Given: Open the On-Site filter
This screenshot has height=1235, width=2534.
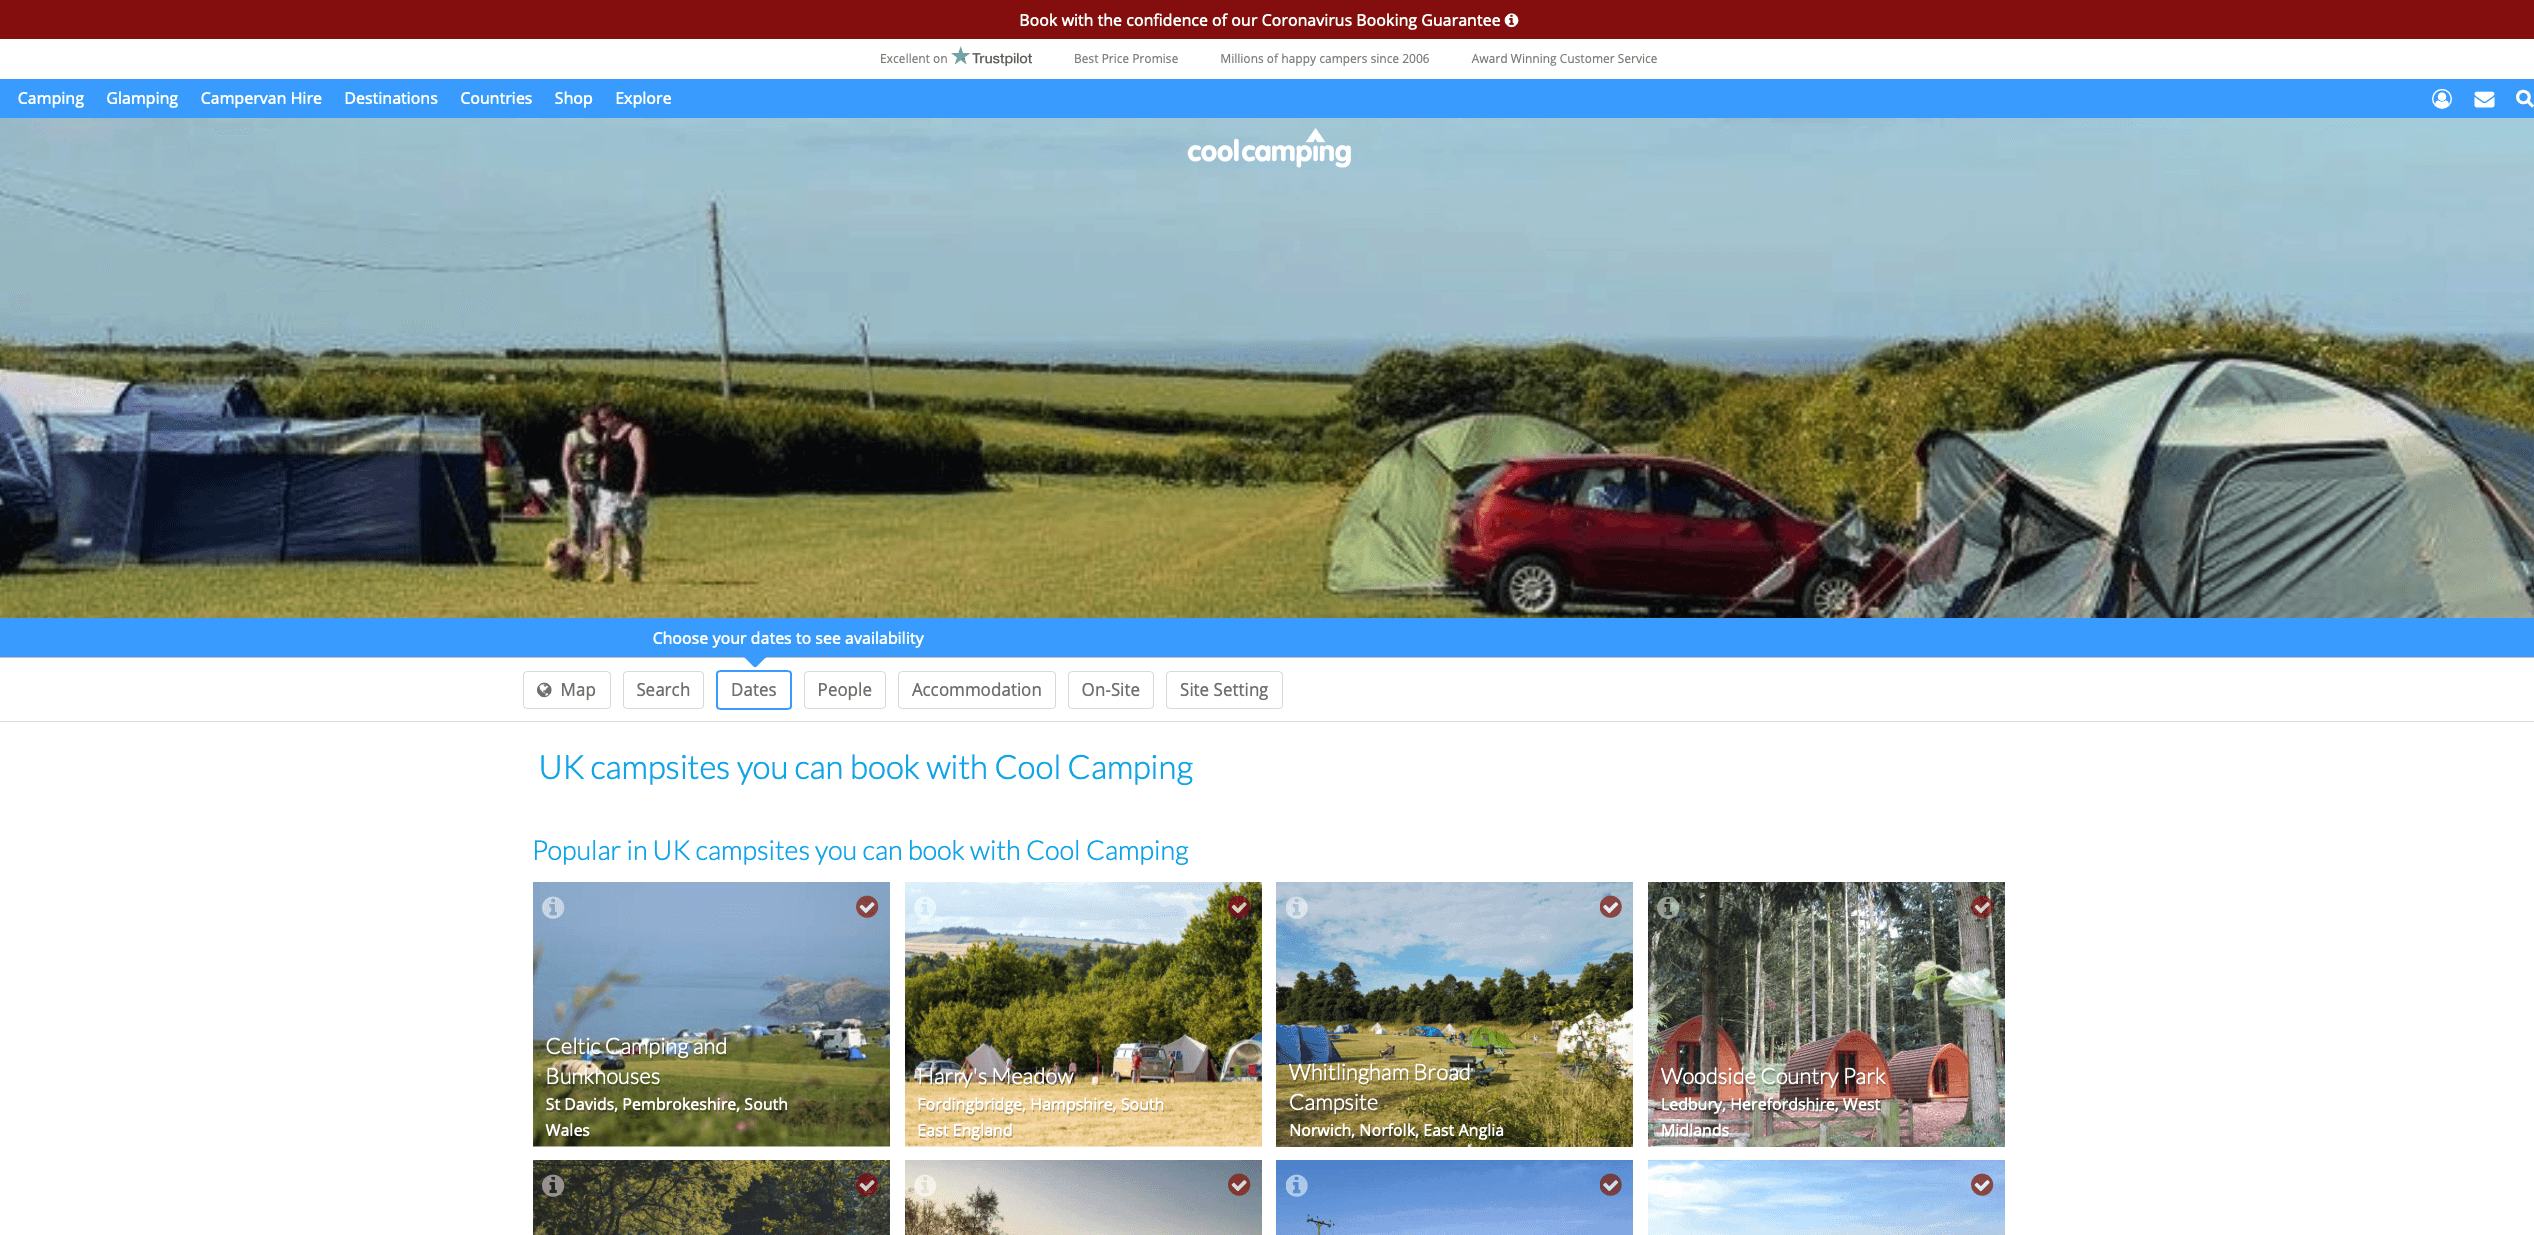Looking at the screenshot, I should 1111,690.
